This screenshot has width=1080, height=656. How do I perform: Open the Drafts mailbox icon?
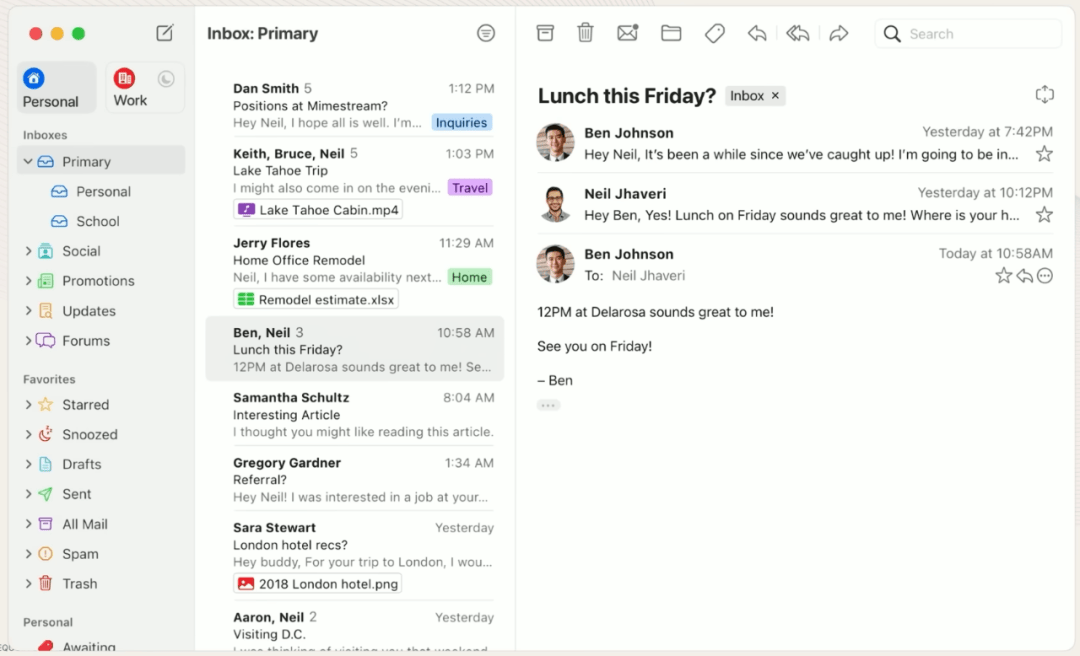click(x=45, y=464)
